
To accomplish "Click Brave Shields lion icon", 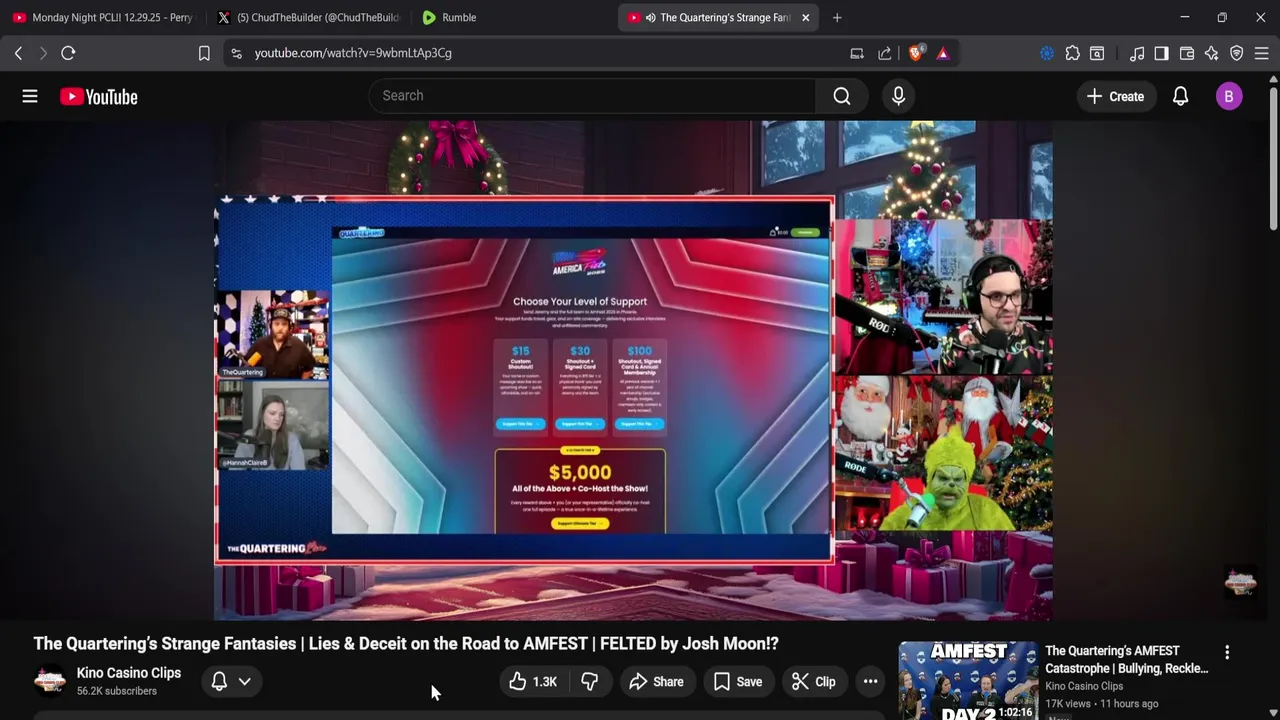I will point(916,53).
